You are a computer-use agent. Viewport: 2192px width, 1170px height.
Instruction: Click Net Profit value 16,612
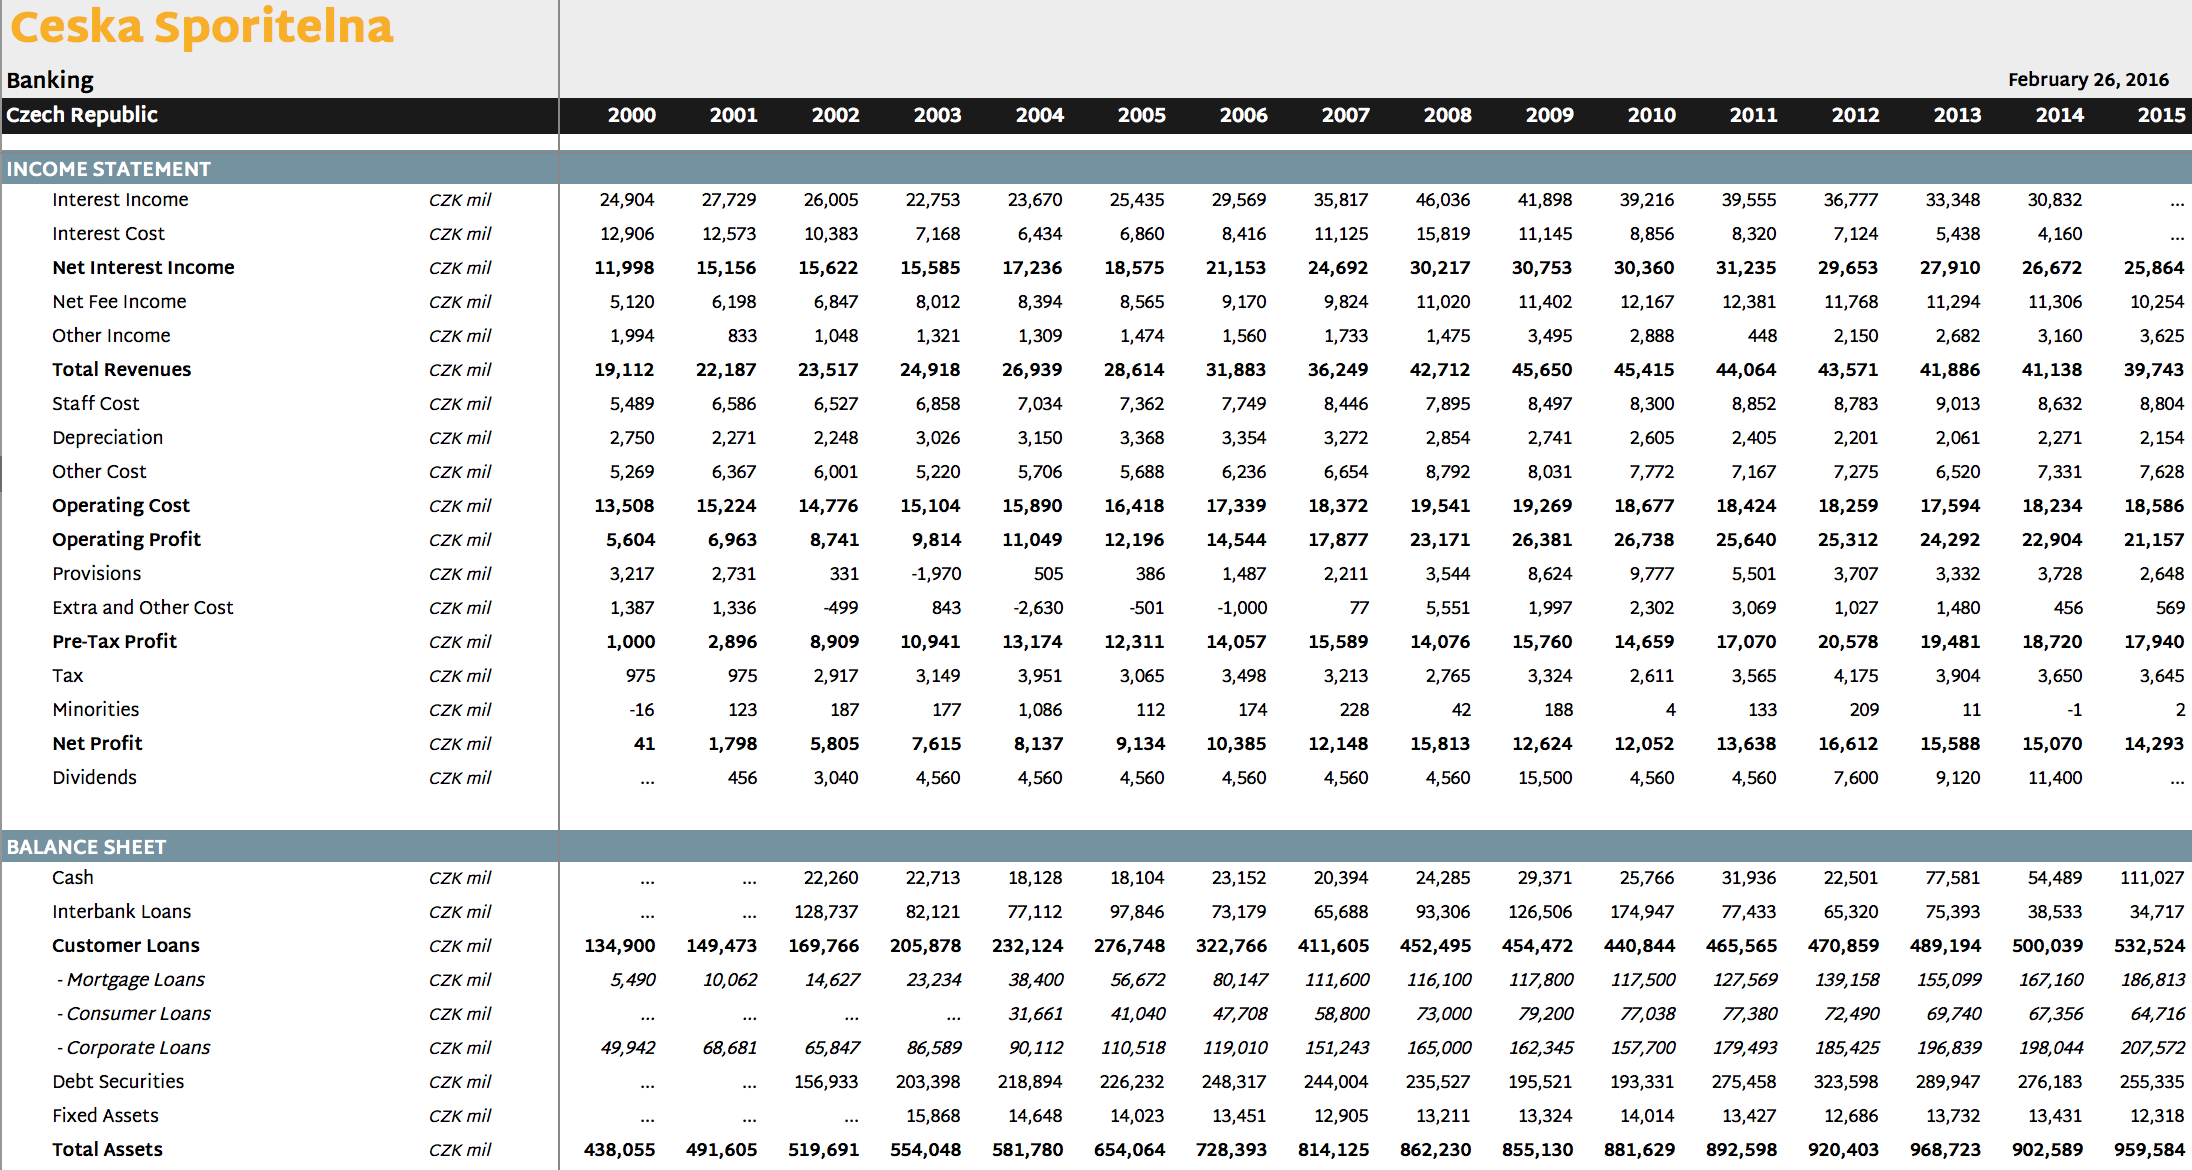[x=1848, y=744]
